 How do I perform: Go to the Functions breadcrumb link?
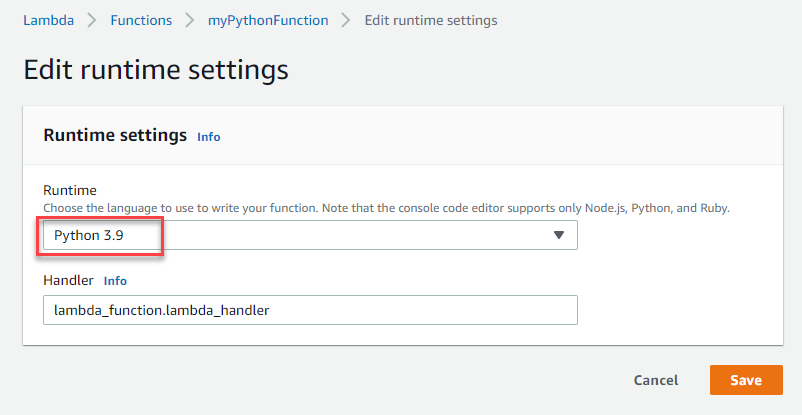(x=141, y=20)
